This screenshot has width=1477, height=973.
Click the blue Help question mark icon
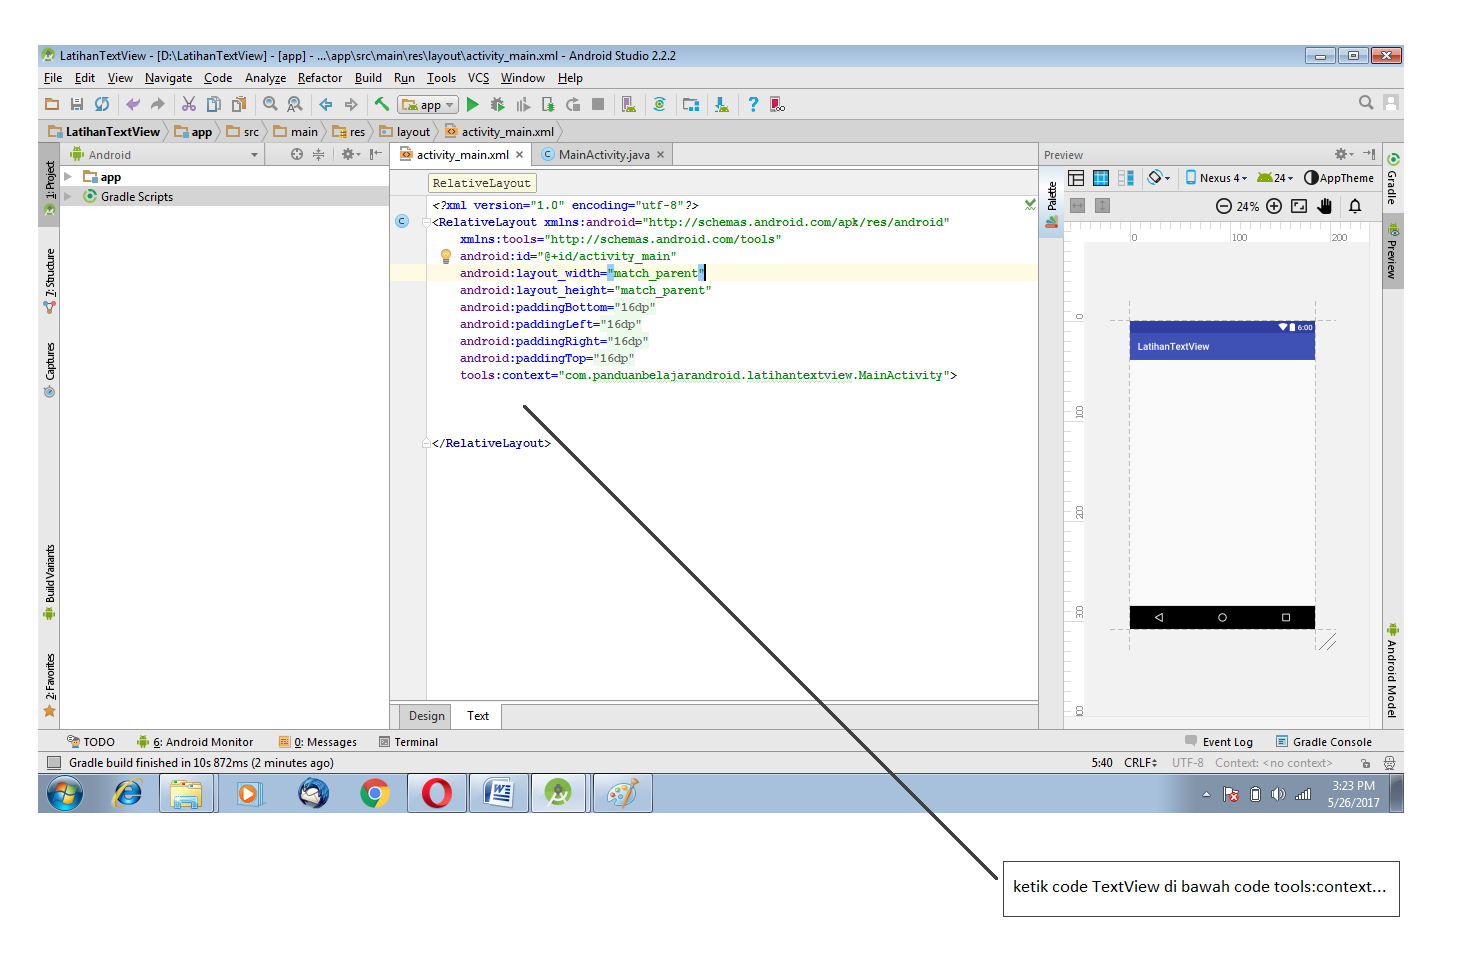(753, 104)
